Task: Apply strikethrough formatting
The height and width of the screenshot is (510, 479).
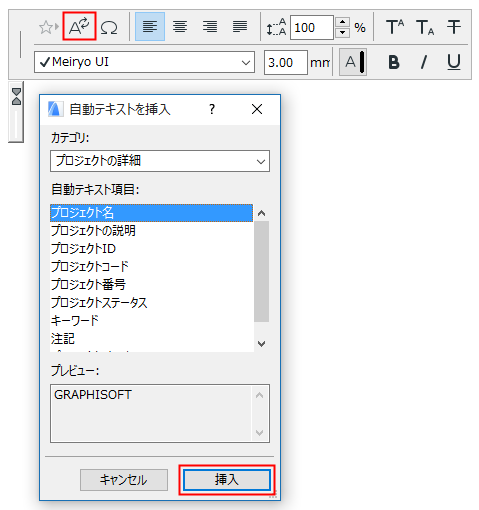Action: (x=454, y=27)
